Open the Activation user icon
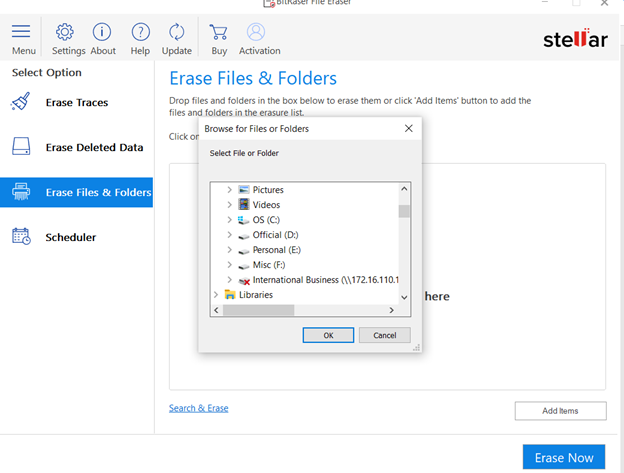This screenshot has height=473, width=624. [255, 32]
